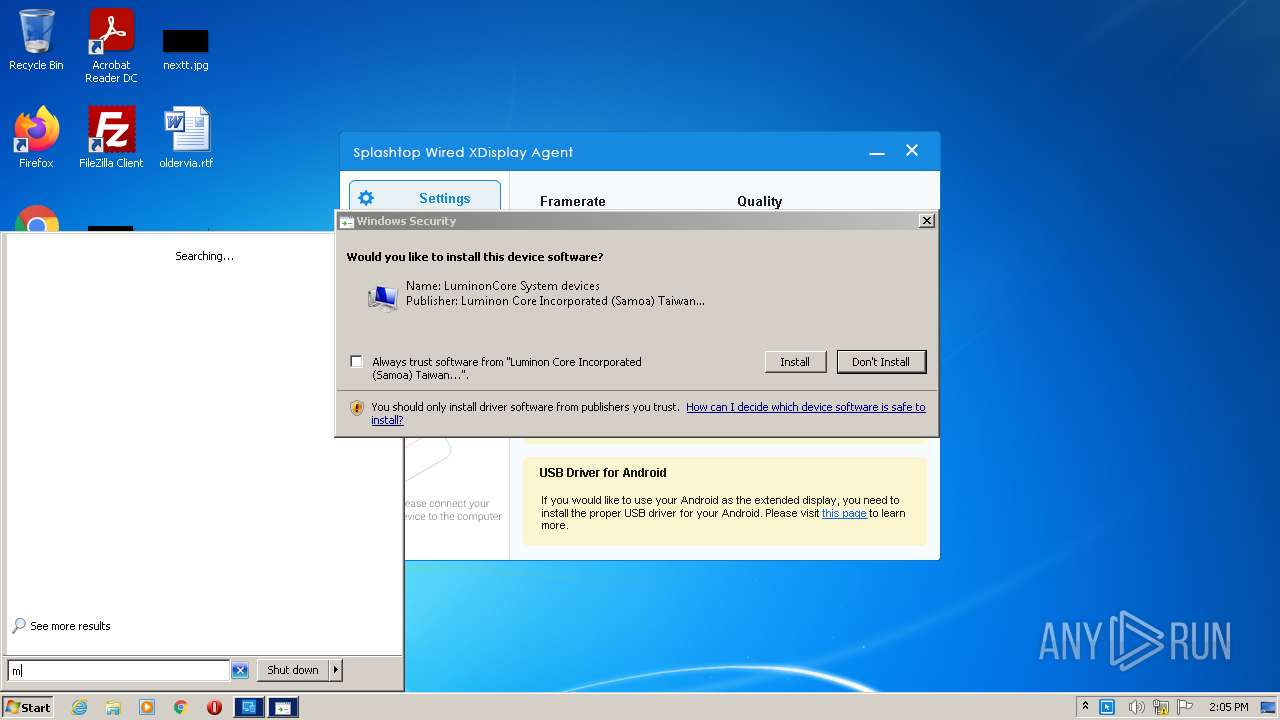The image size is (1280, 720).
Task: Switch to Splashtop XDisplay taskbar button
Action: pyautogui.click(x=248, y=707)
